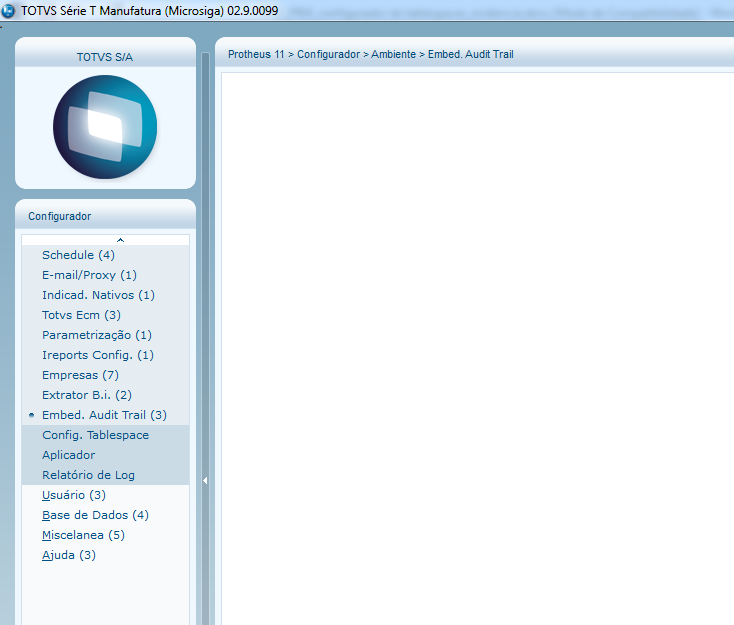The width and height of the screenshot is (734, 625).
Task: Expand the Totvs Ecm (3) group
Action: tap(81, 315)
